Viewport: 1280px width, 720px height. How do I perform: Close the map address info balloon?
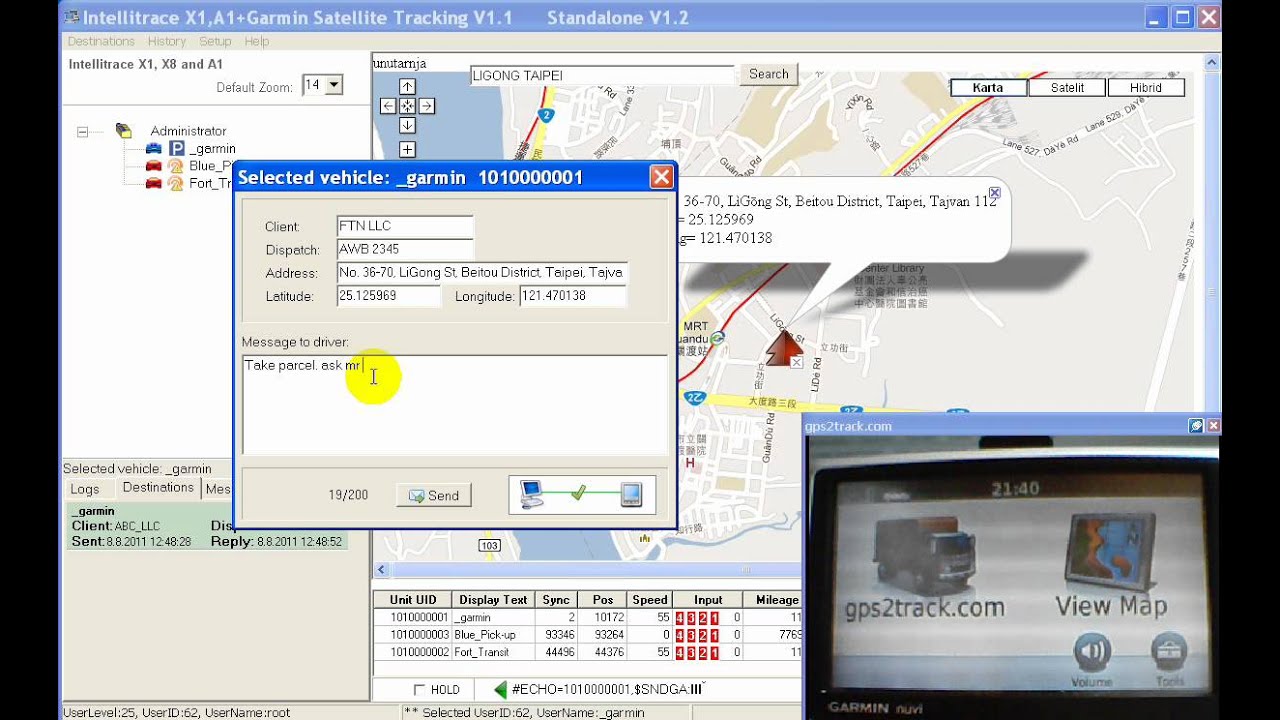pyautogui.click(x=994, y=193)
